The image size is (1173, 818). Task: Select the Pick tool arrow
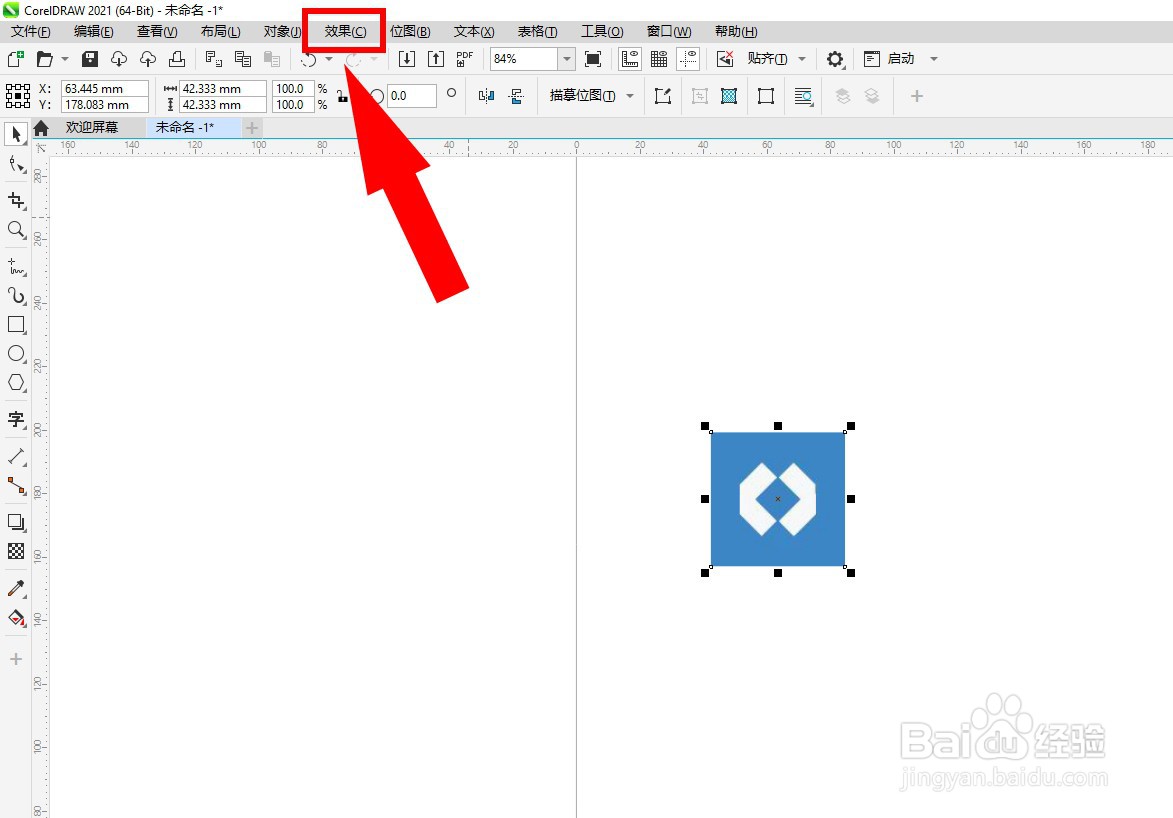coord(16,135)
